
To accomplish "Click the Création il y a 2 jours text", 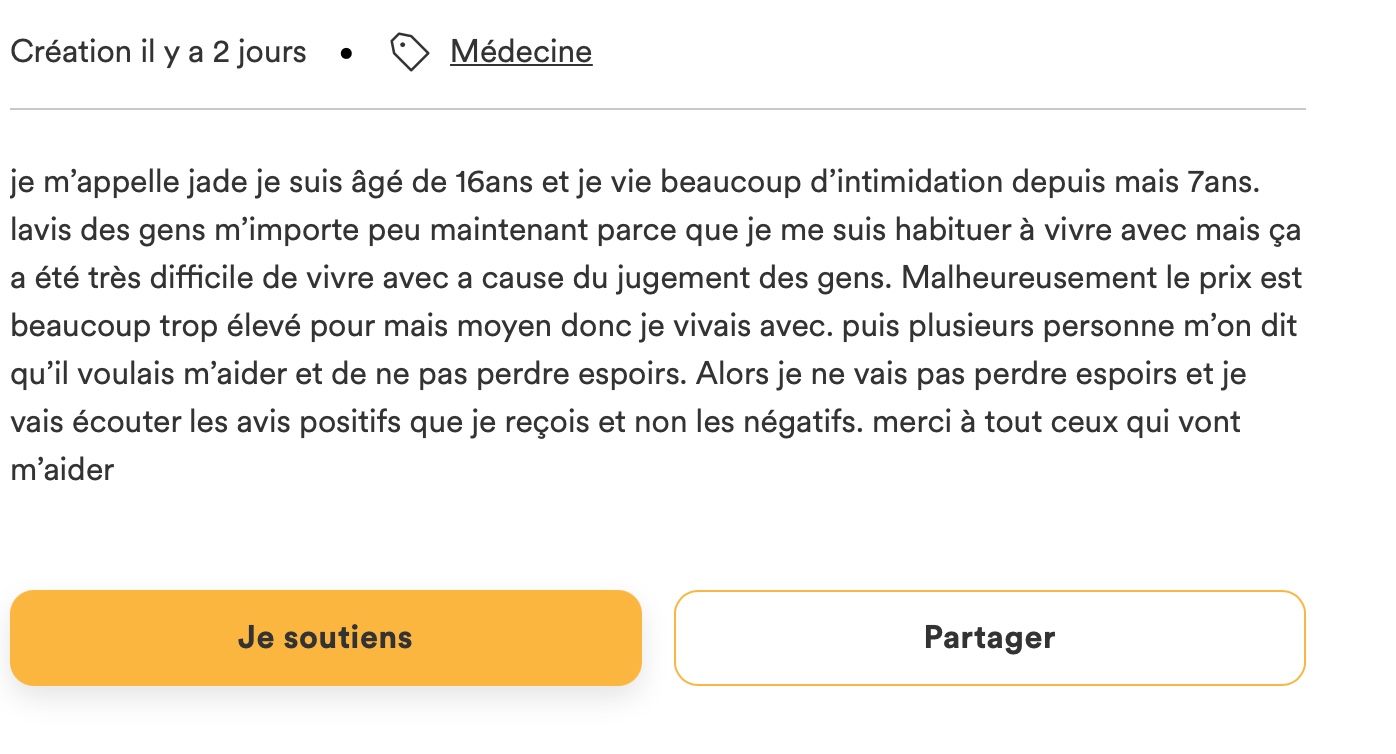I will tap(159, 52).
